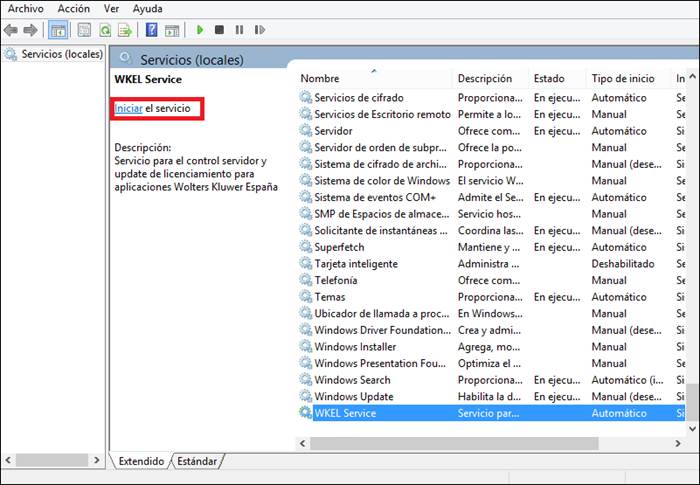Open the Help question-mark icon
Viewport: 700px width, 485px height.
(x=152, y=30)
